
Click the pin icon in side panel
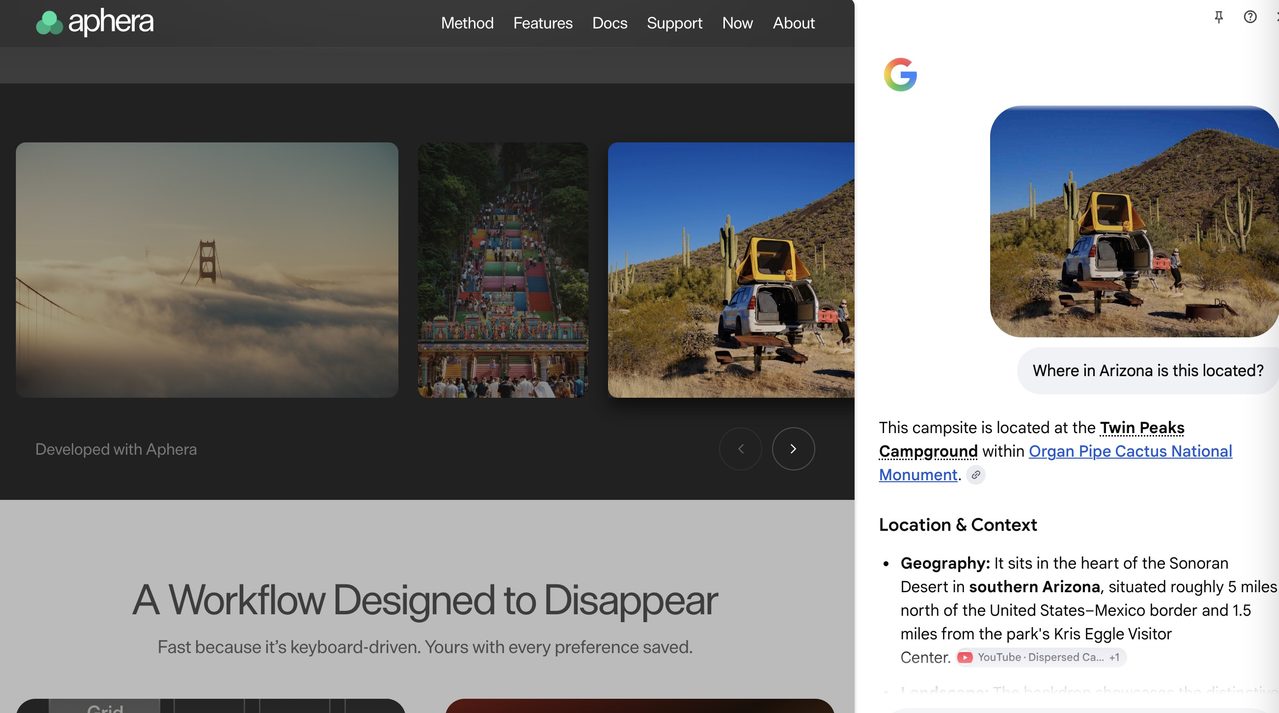click(1218, 17)
